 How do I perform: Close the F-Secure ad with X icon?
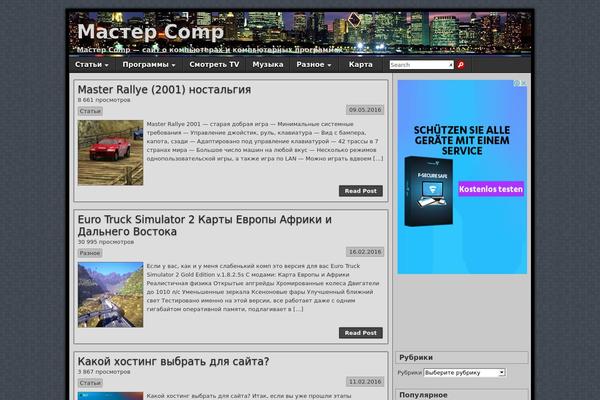coord(524,83)
